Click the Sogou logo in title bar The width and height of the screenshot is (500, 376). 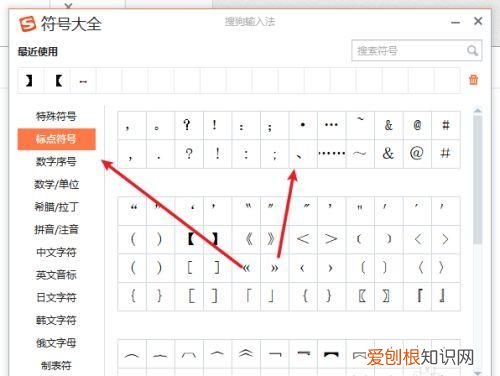27,24
